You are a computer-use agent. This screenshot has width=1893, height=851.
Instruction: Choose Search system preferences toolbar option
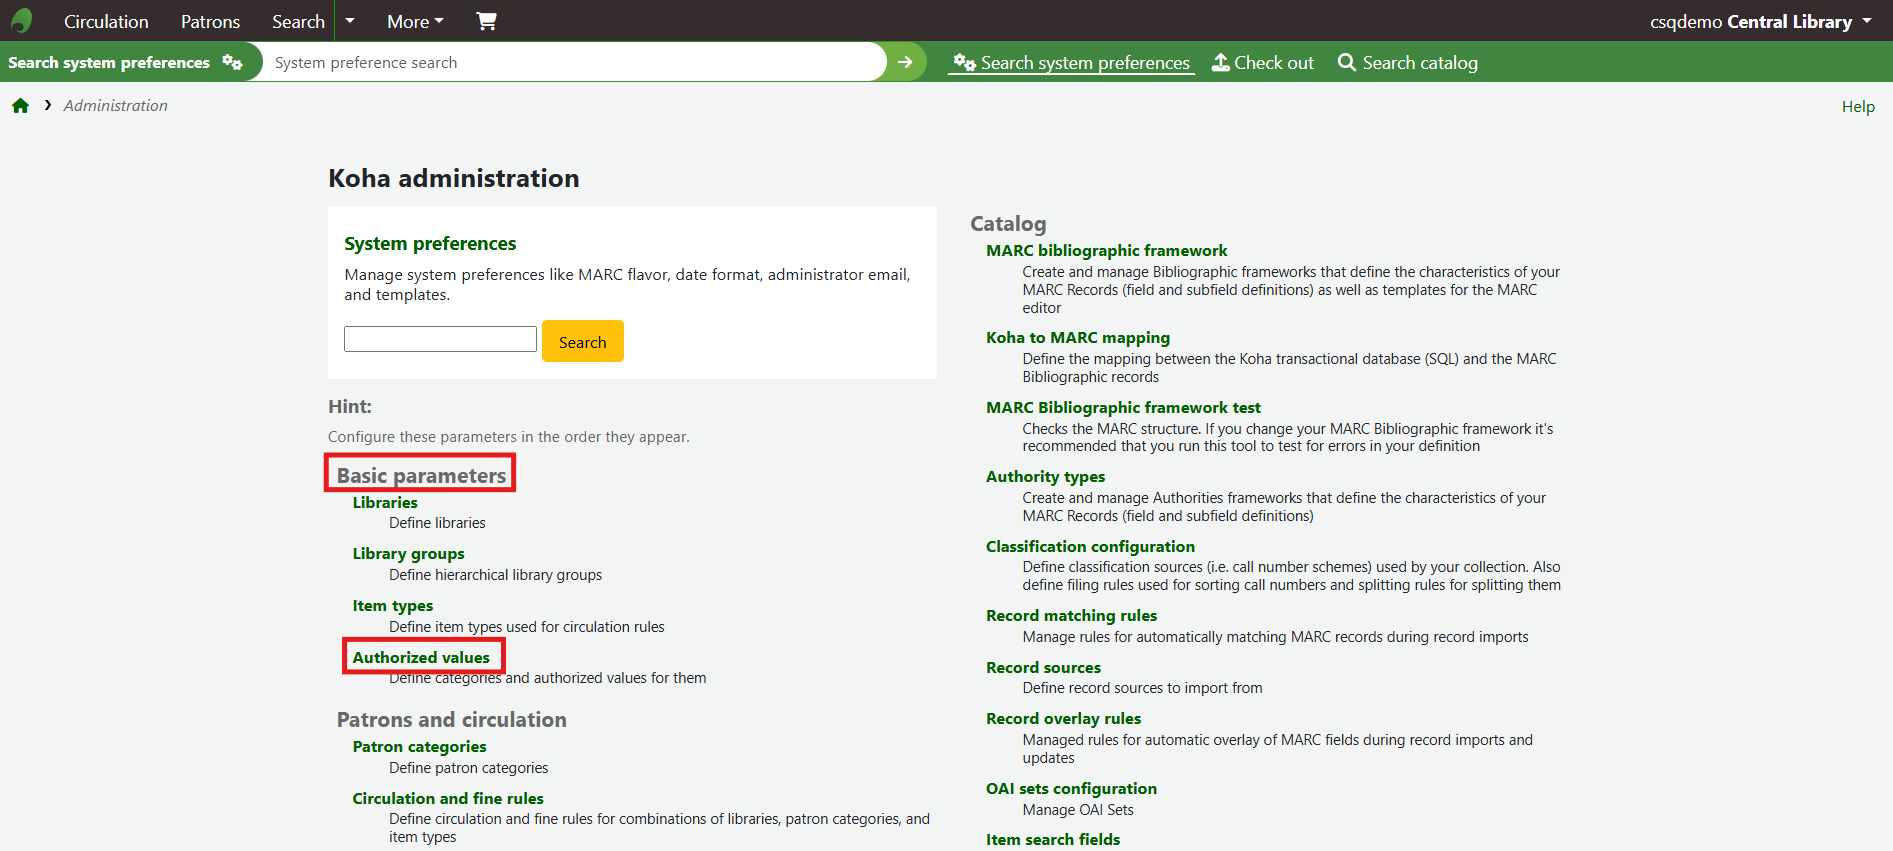[1072, 63]
